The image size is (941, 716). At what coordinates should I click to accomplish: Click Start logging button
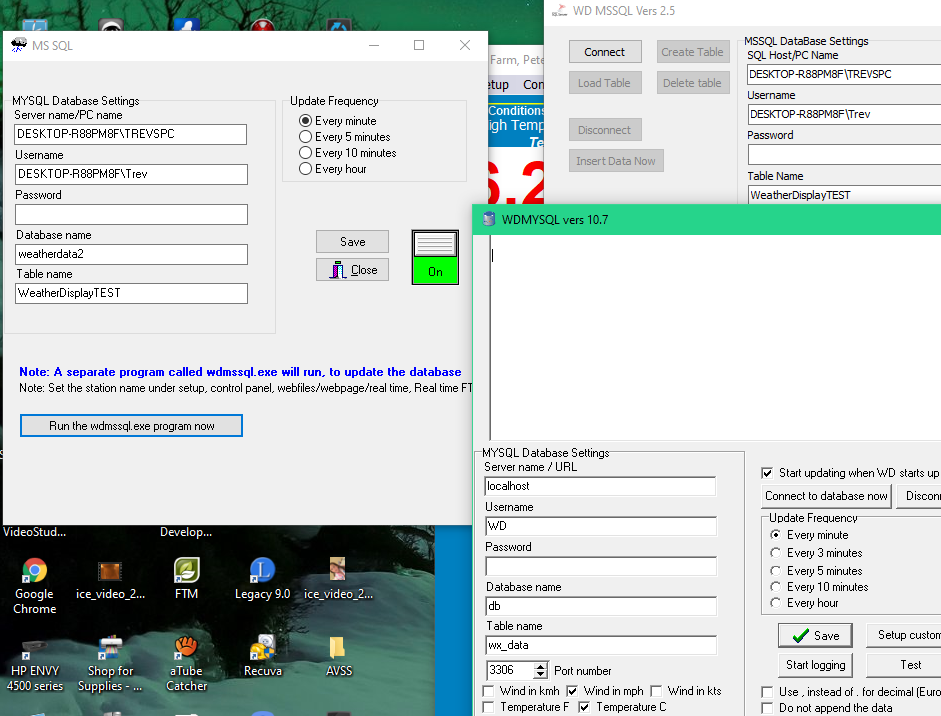(x=816, y=665)
